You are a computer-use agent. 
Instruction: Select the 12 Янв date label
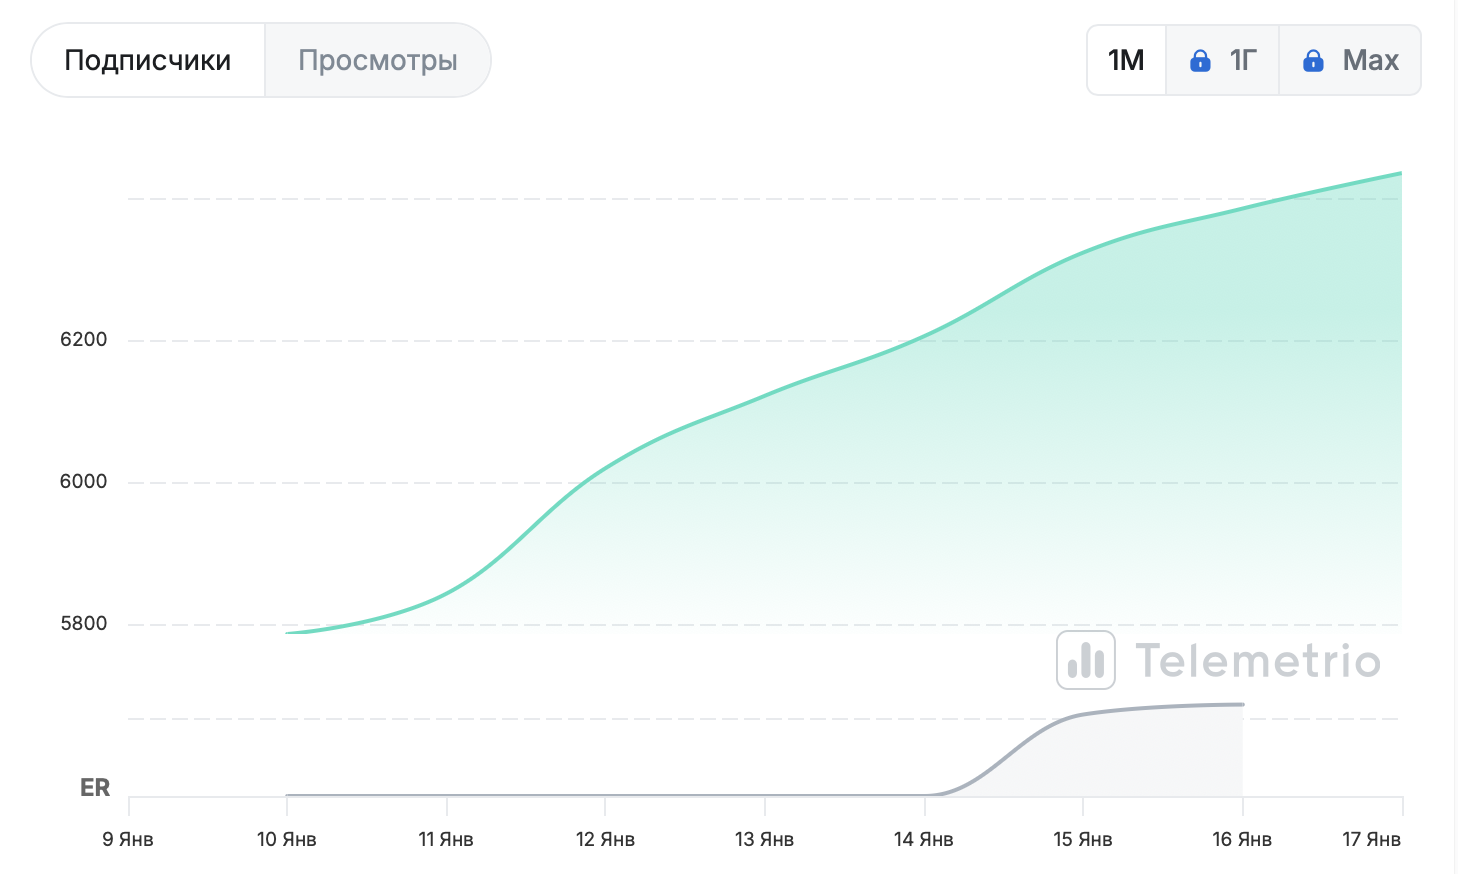605,839
